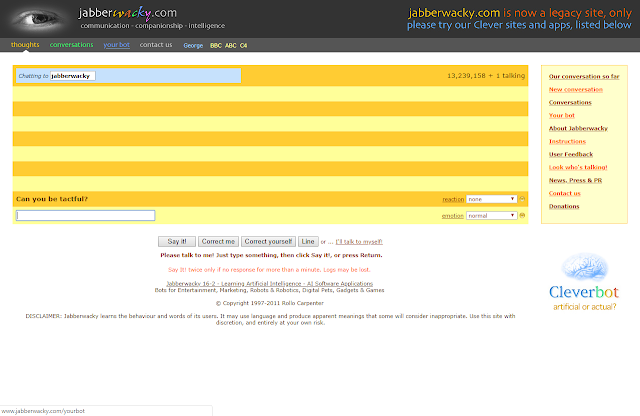Open the sidebar Contact us link
Viewport: 640px width, 416px height.
click(564, 193)
